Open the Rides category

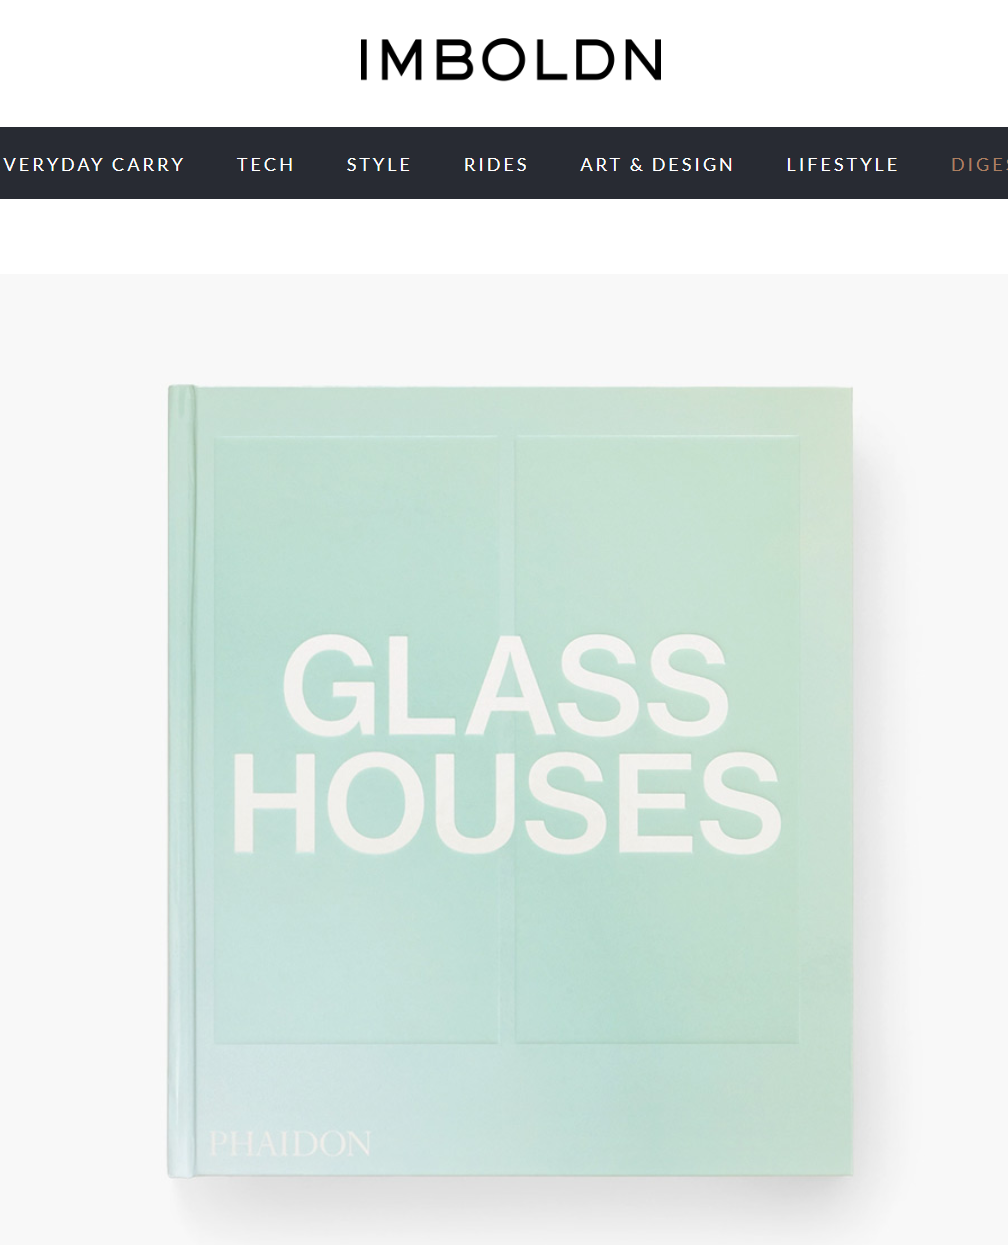(496, 164)
